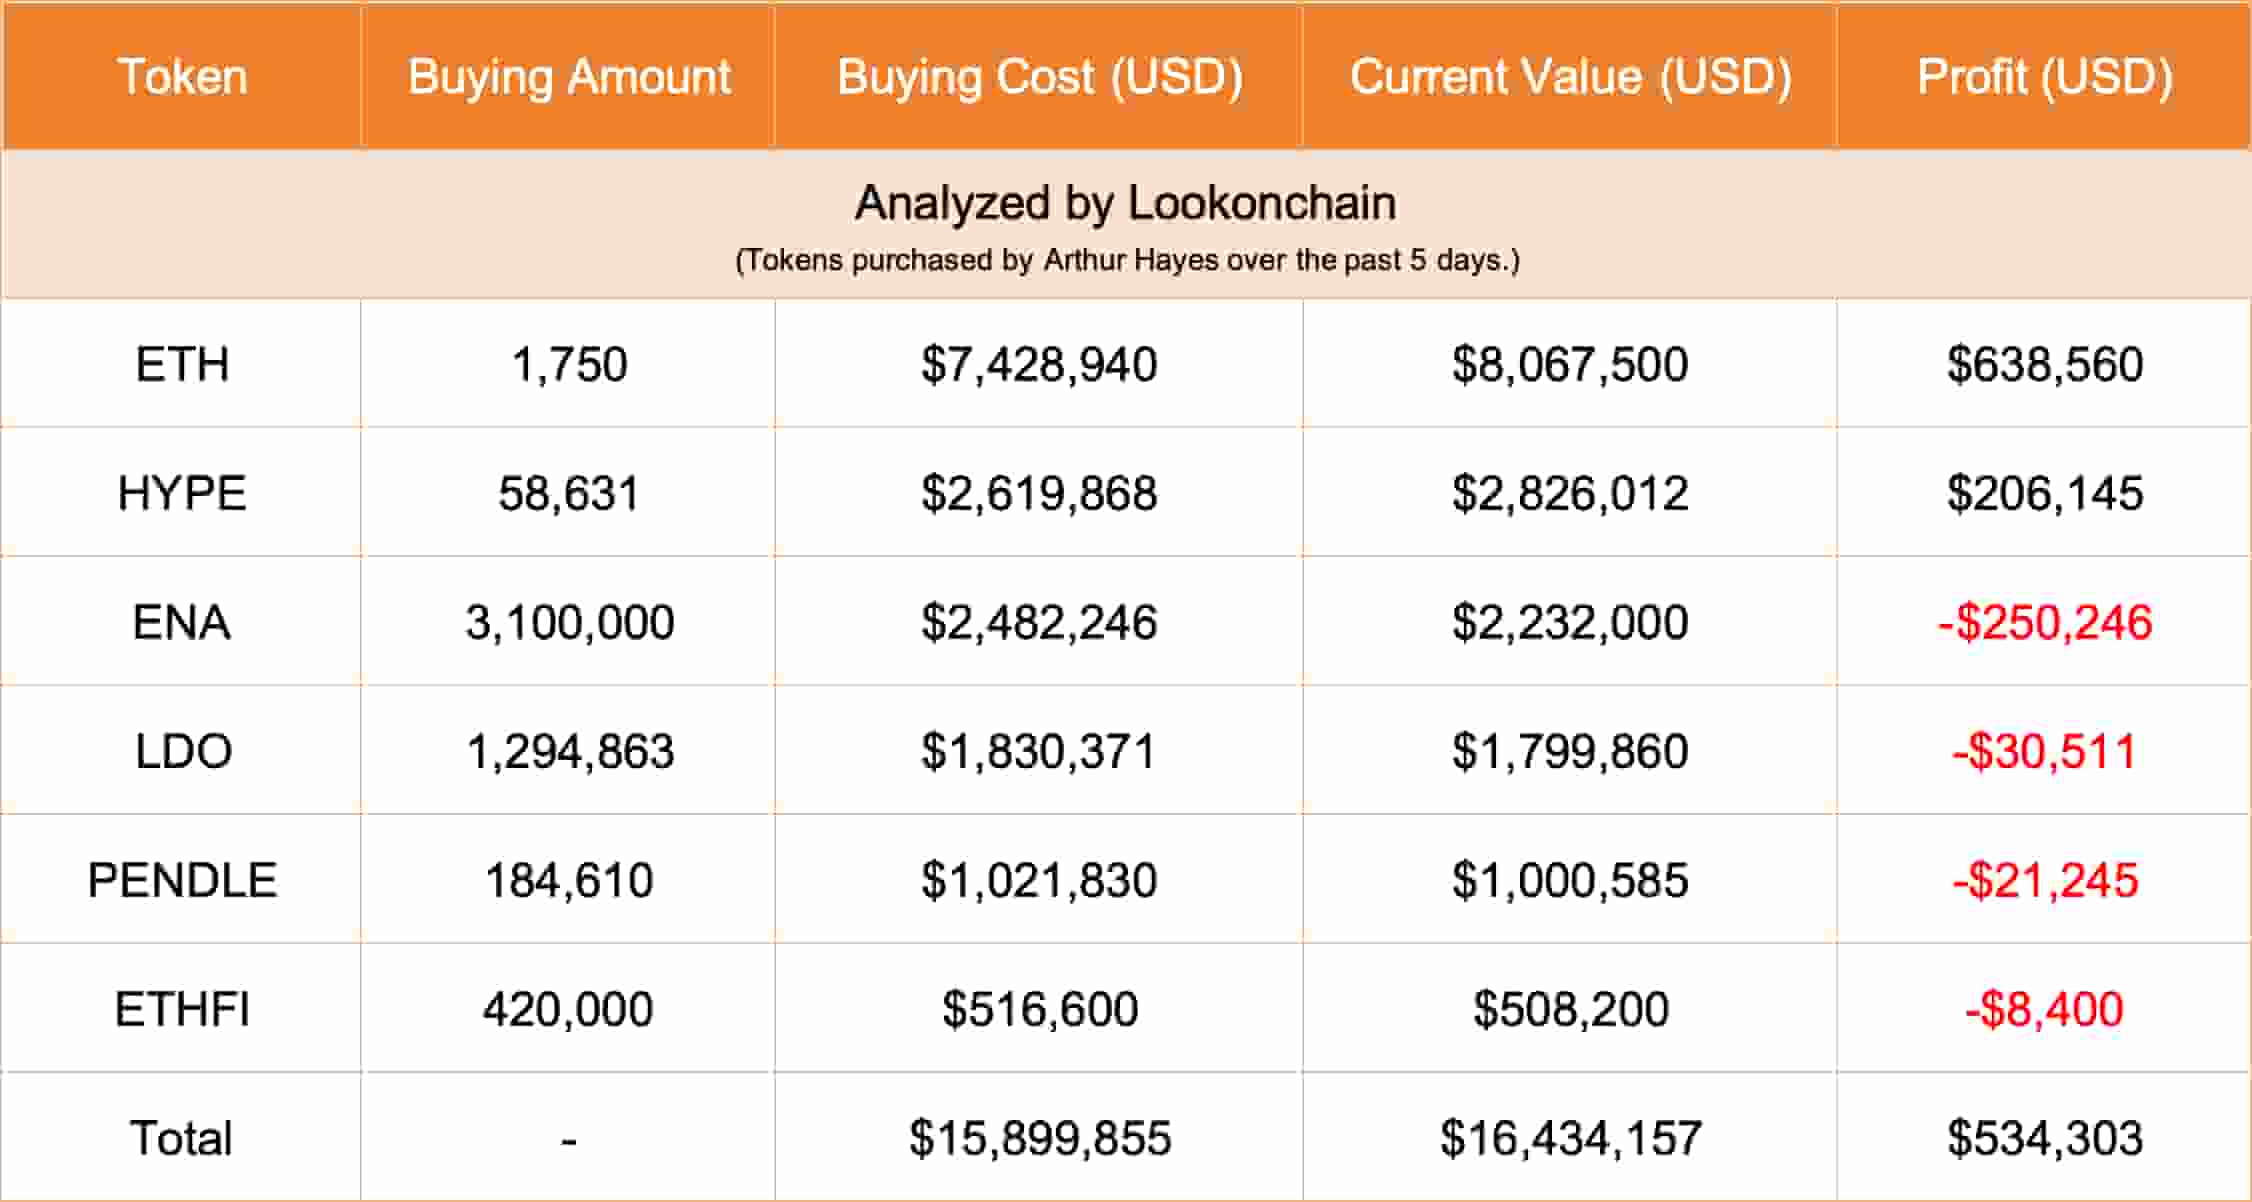This screenshot has height=1202, width=2252.
Task: Select the ENA token cell
Action: coord(182,622)
